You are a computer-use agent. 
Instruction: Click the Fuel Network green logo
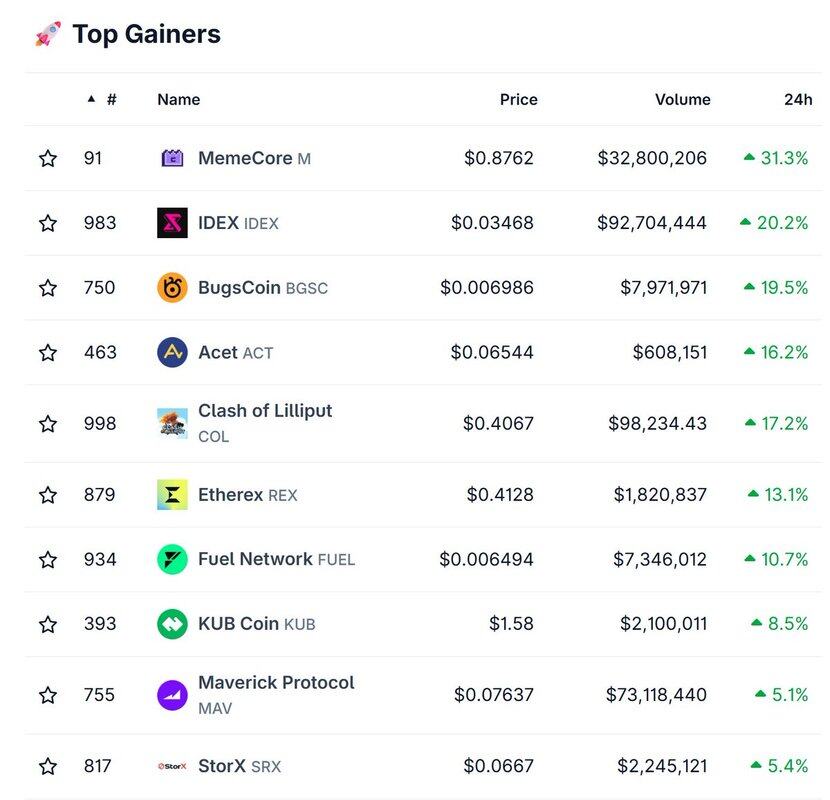point(172,559)
